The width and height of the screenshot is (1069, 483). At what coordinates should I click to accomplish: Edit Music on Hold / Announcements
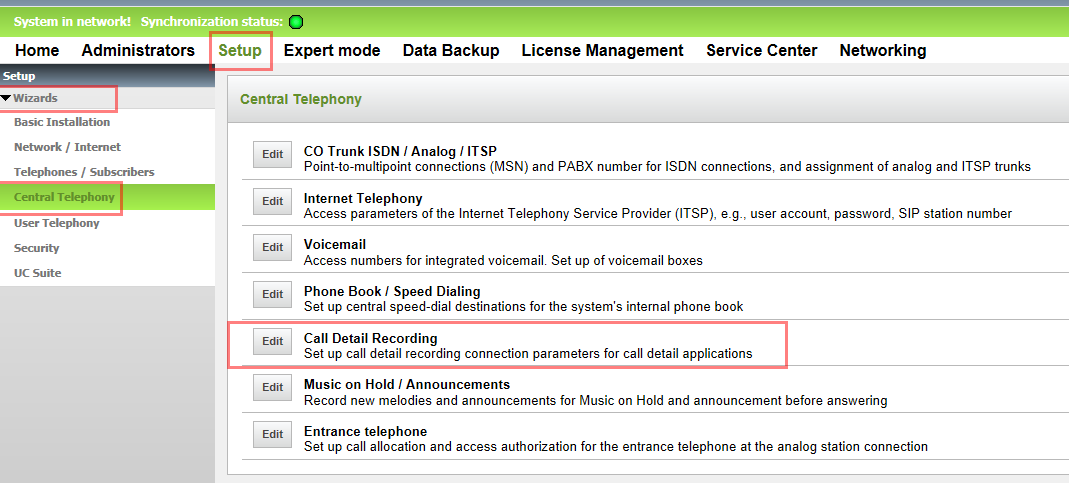tap(272, 387)
